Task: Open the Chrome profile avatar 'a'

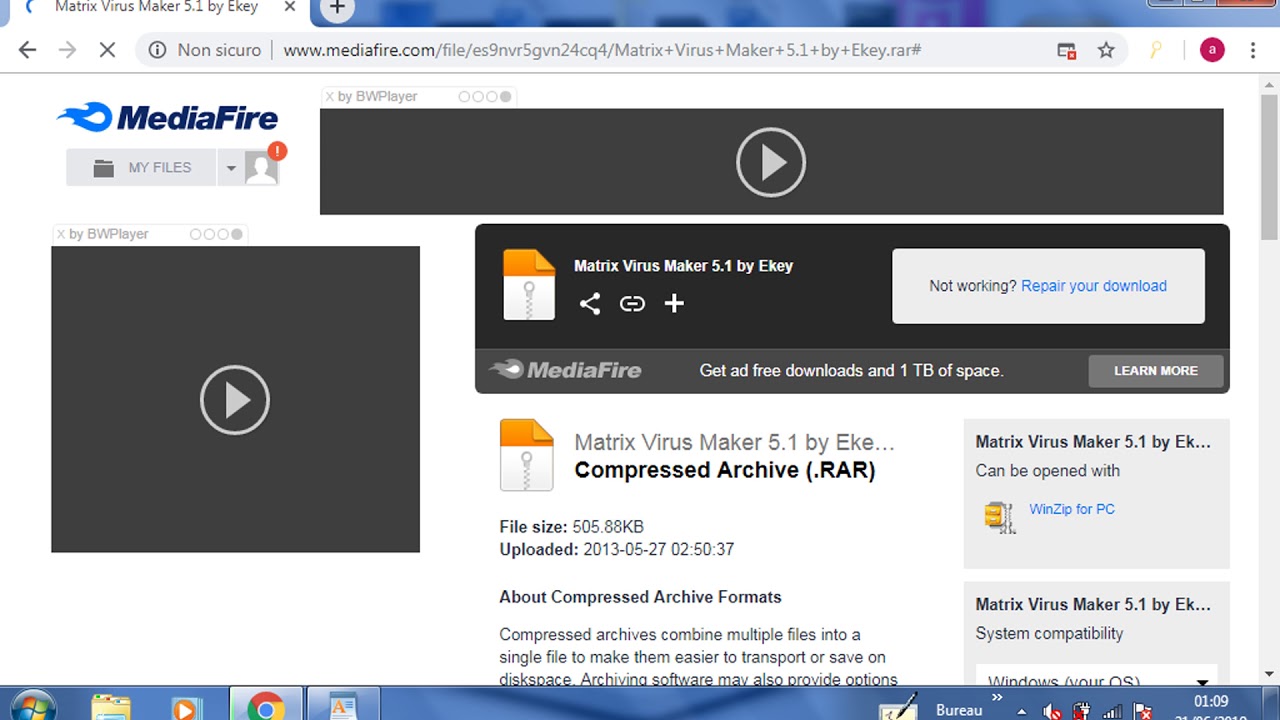Action: tap(1212, 50)
